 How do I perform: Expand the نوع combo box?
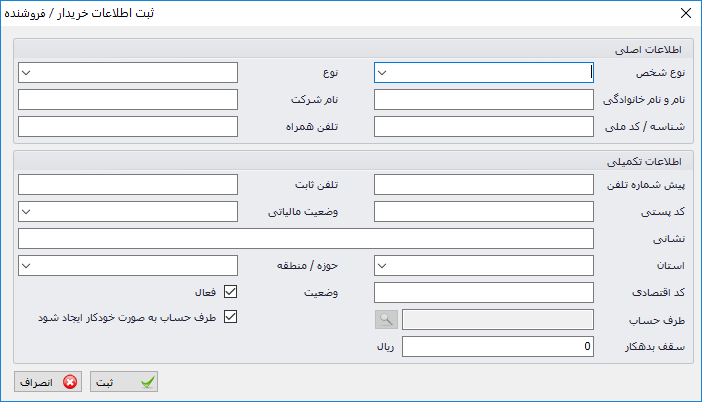[x=128, y=73]
